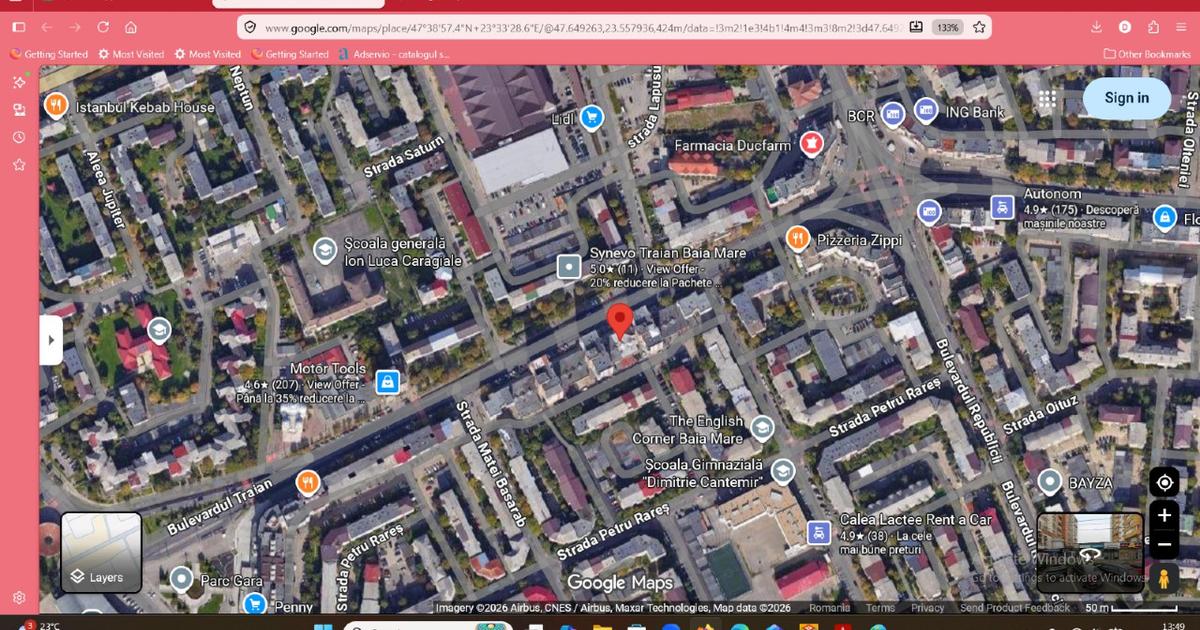Select the Pizzeria Zippi restaurant pin
1200x630 pixels.
point(797,238)
